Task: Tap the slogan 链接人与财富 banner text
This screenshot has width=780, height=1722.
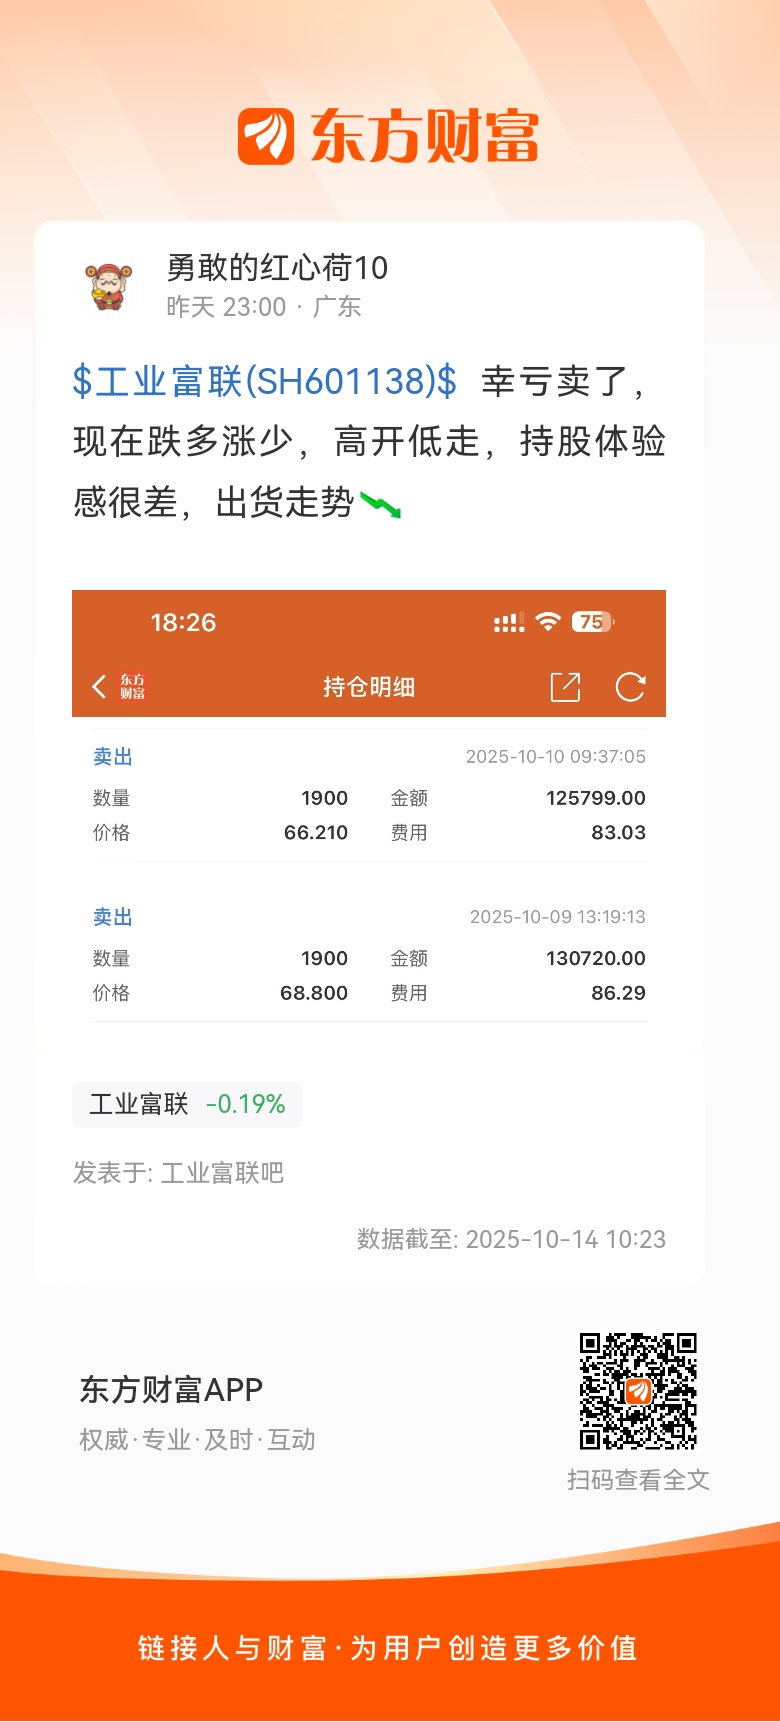Action: click(388, 1648)
